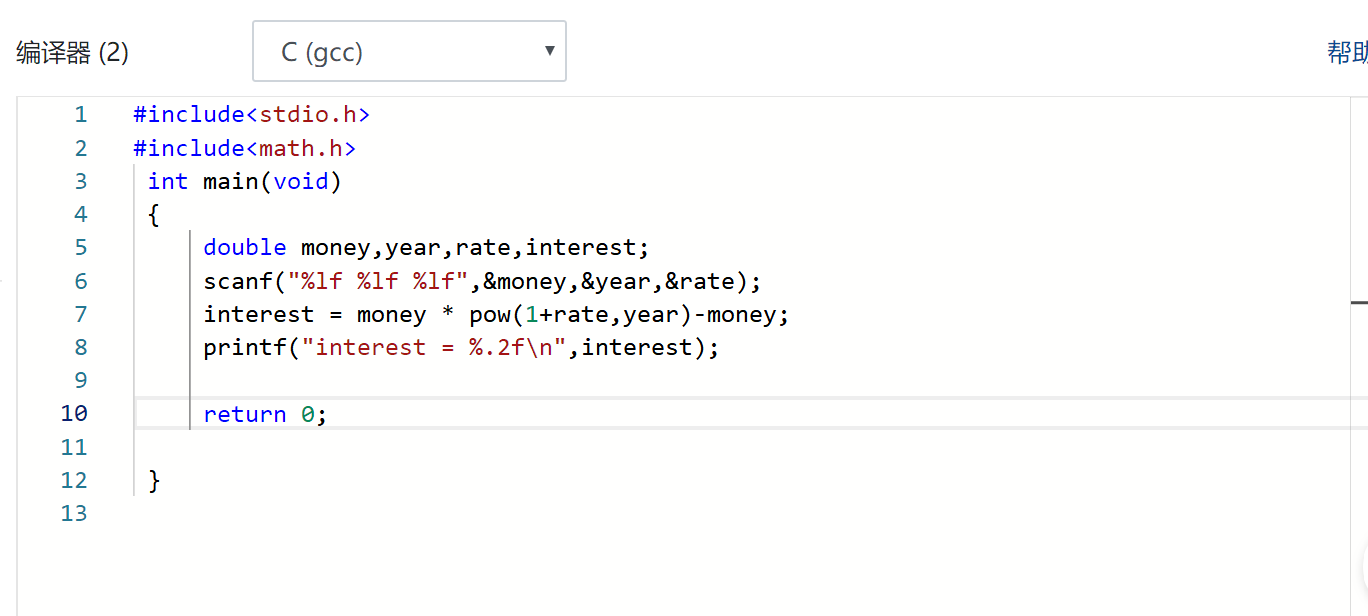This screenshot has height=616, width=1368.
Task: Click the closing brace on line 12
Action: point(154,480)
